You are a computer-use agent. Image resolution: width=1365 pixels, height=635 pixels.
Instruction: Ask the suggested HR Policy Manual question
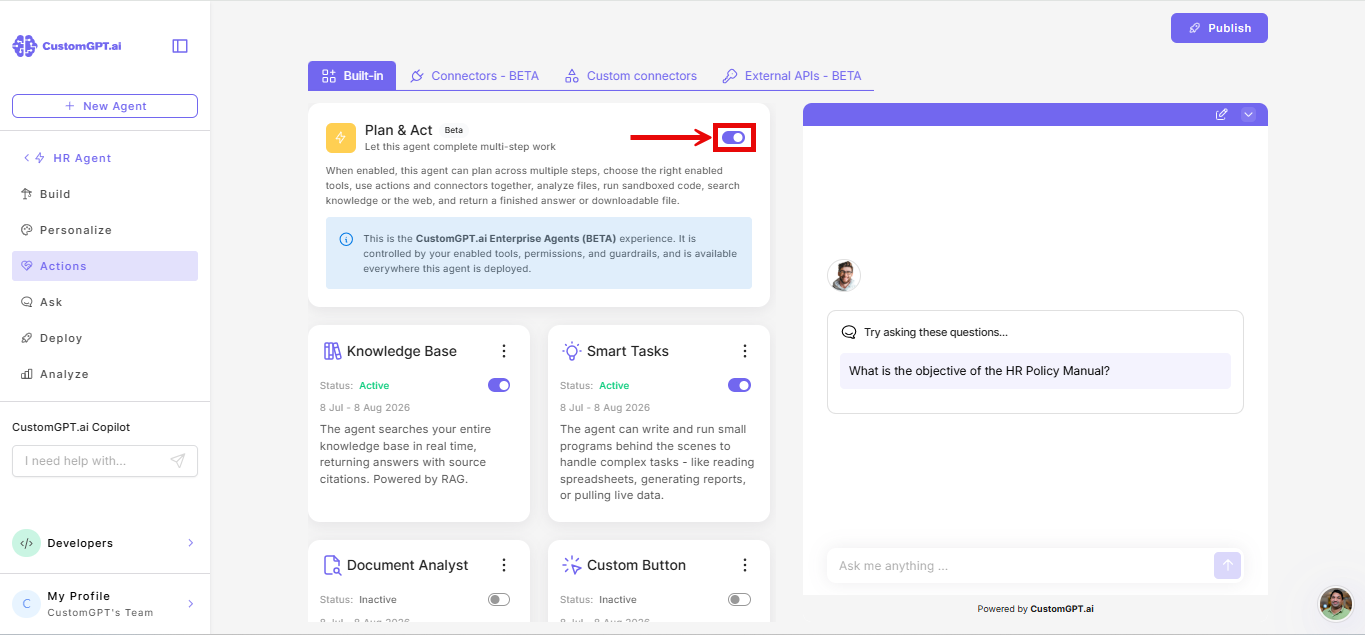coord(1035,371)
